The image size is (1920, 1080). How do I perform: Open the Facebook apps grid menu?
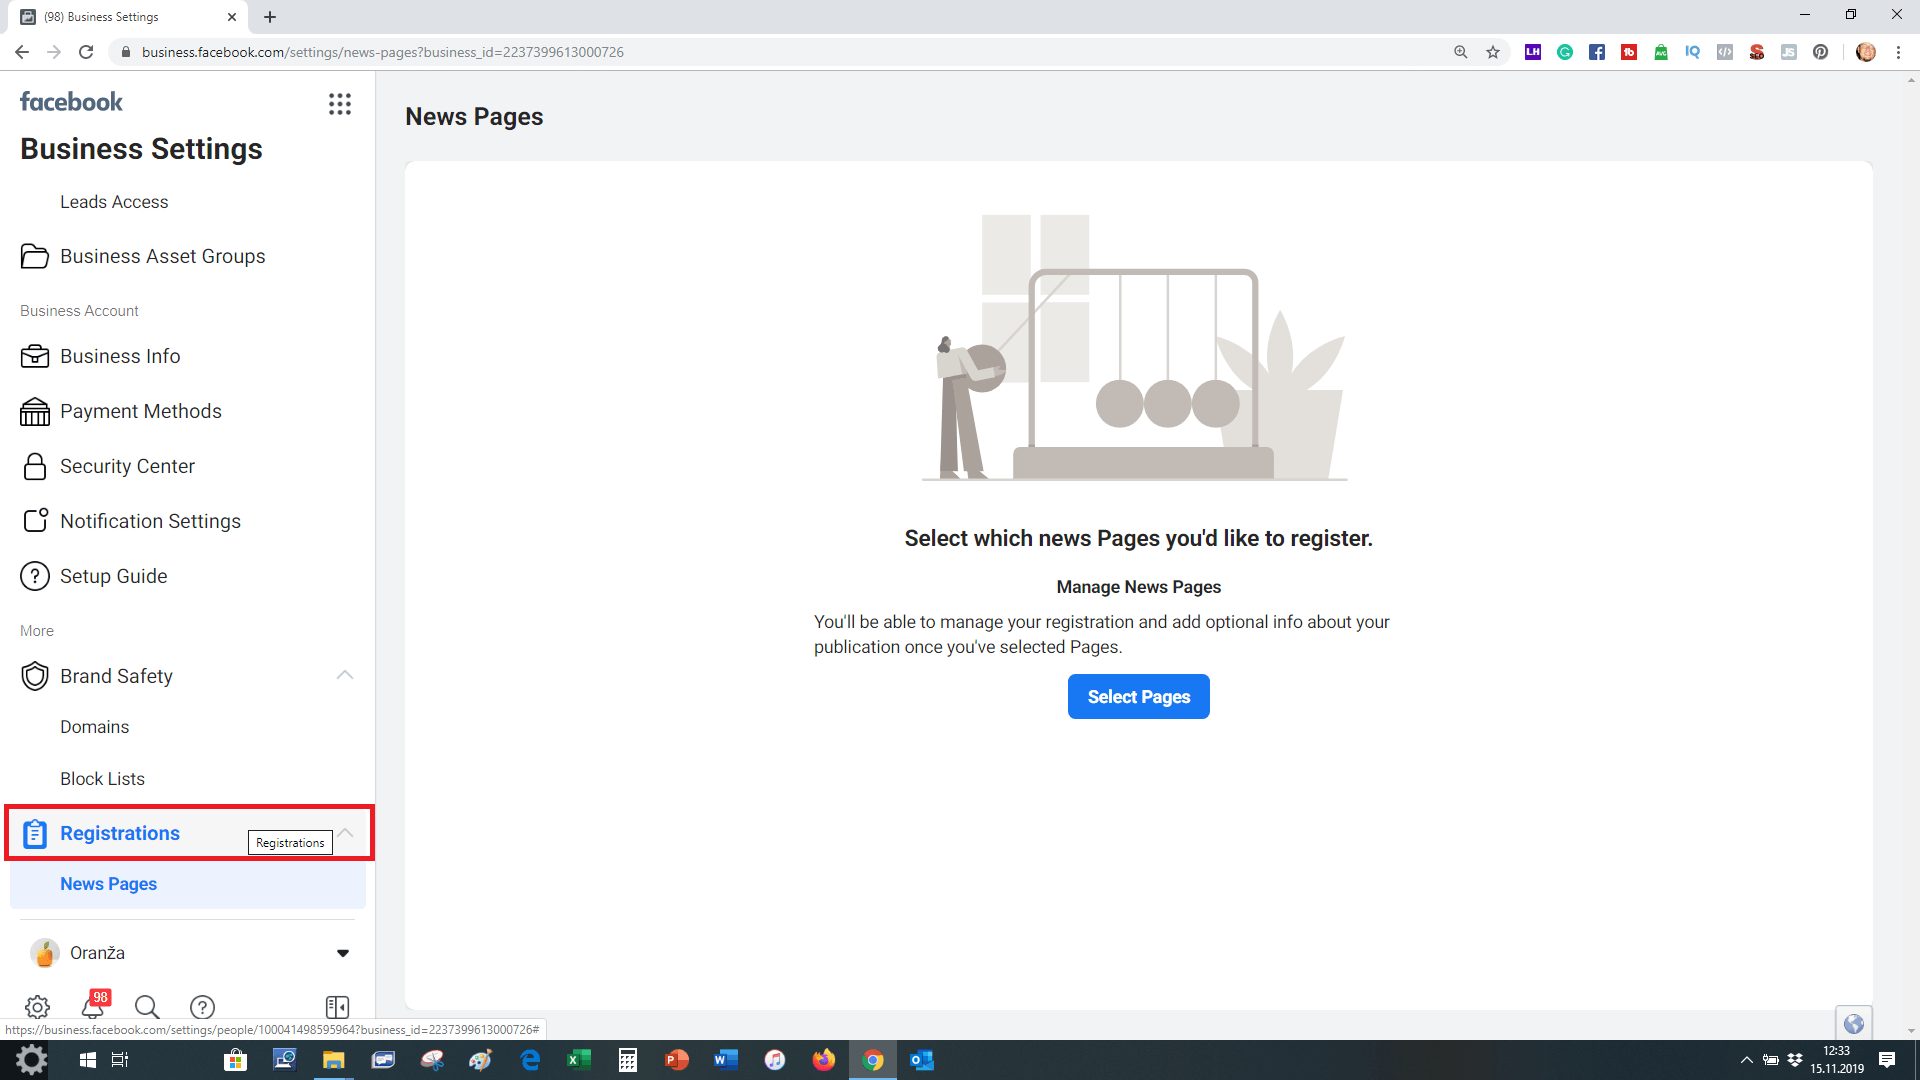(340, 104)
